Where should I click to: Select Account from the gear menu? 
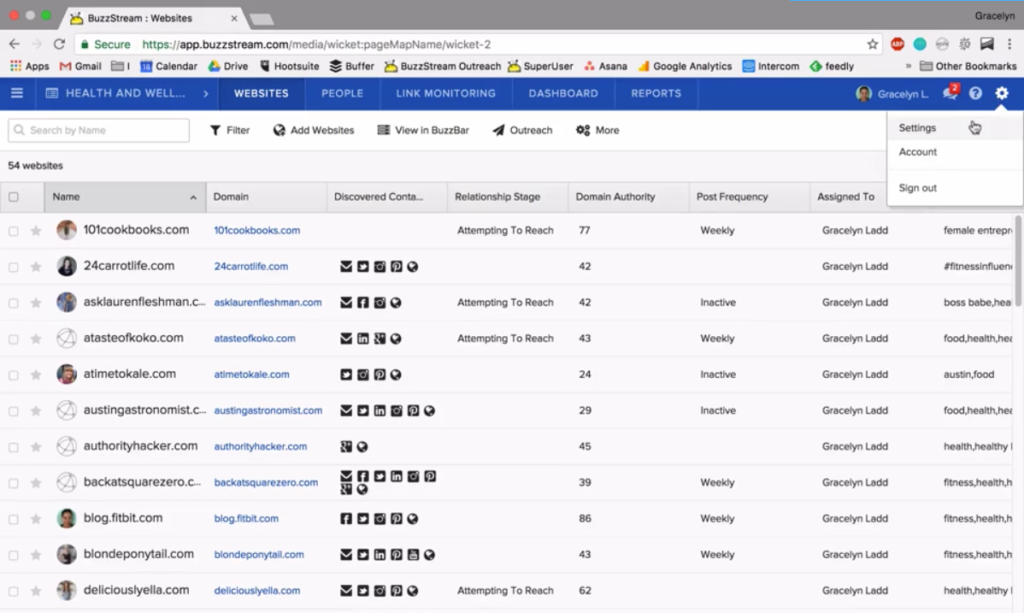point(955,152)
